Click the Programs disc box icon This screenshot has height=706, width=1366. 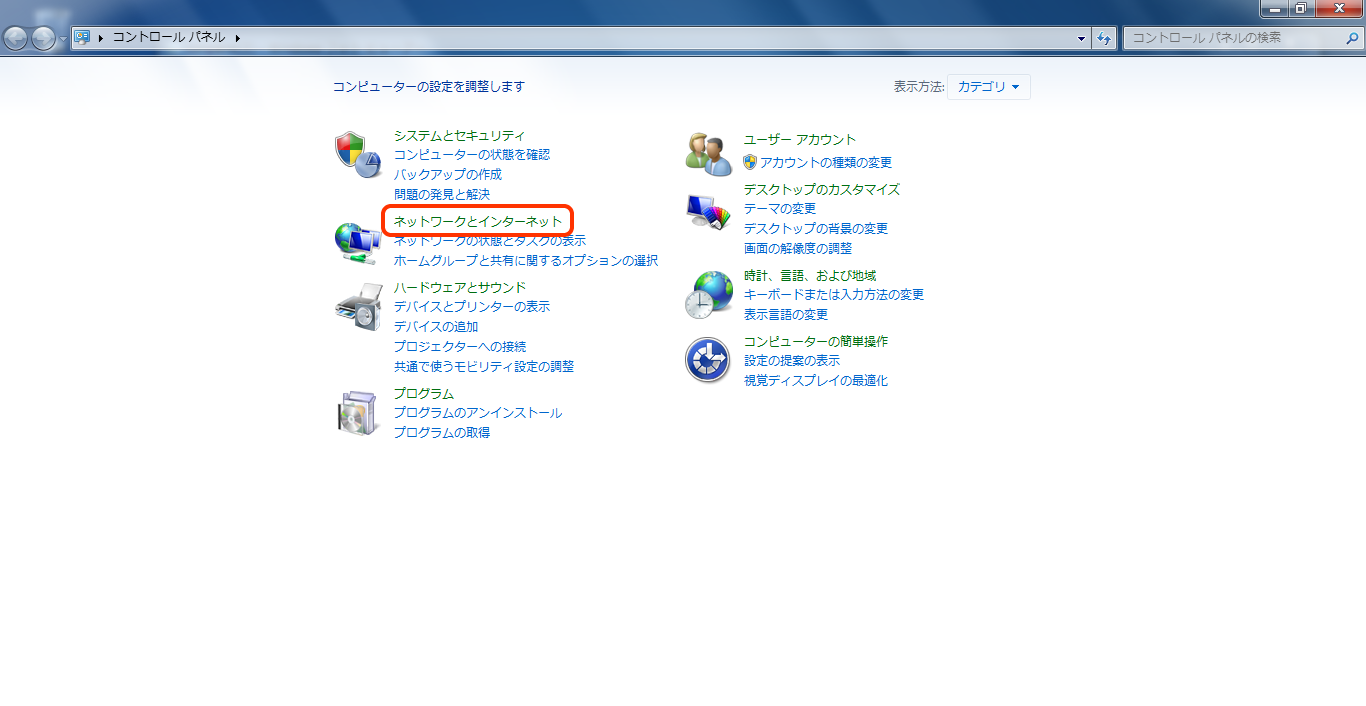point(357,413)
